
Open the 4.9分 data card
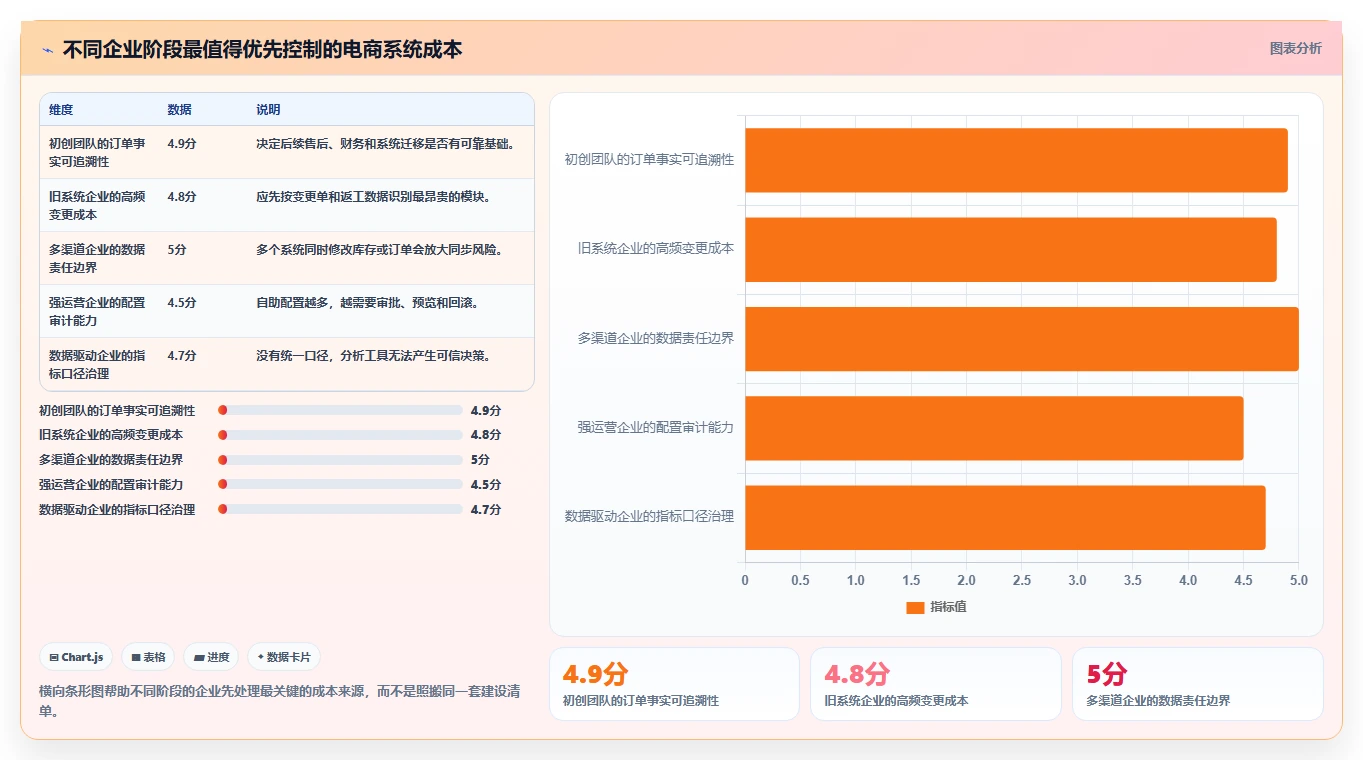[x=674, y=684]
